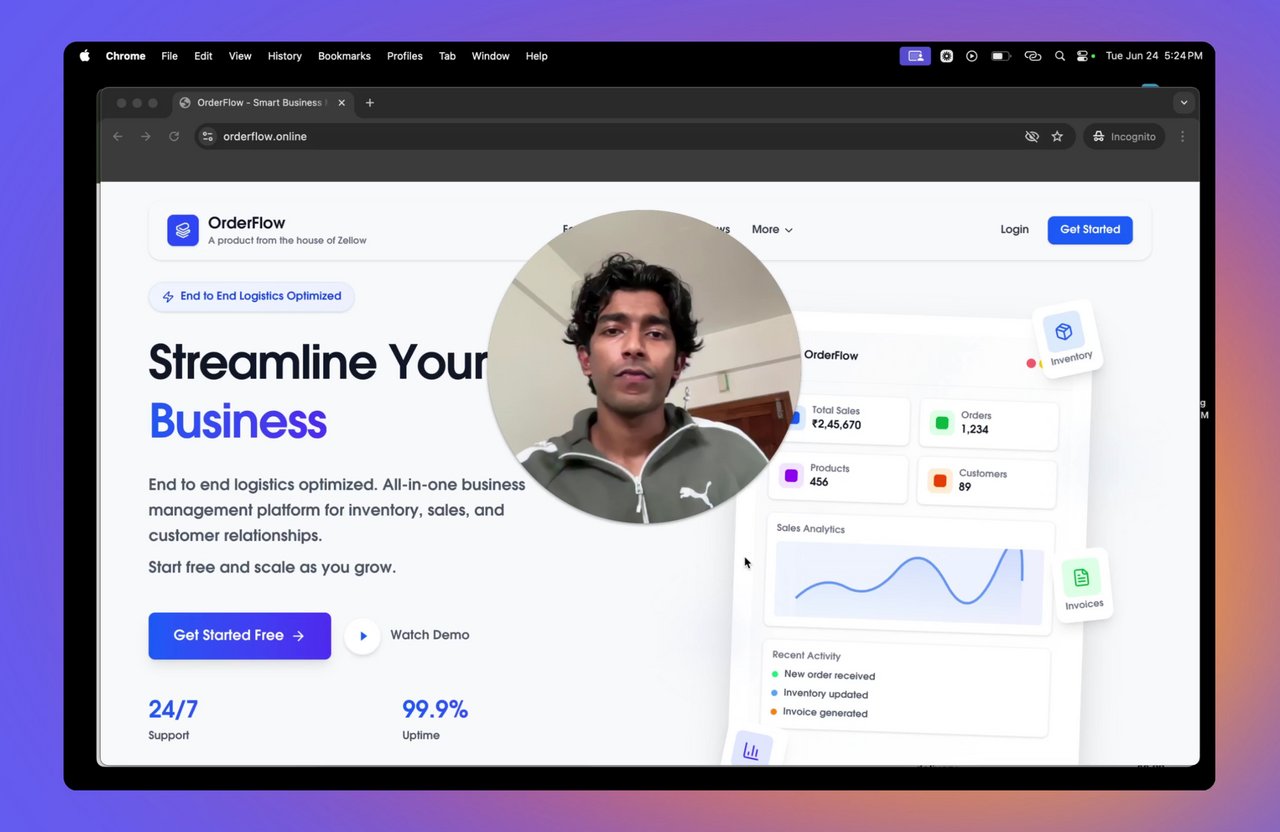Click the Login link
This screenshot has width=1280, height=832.
point(1014,229)
